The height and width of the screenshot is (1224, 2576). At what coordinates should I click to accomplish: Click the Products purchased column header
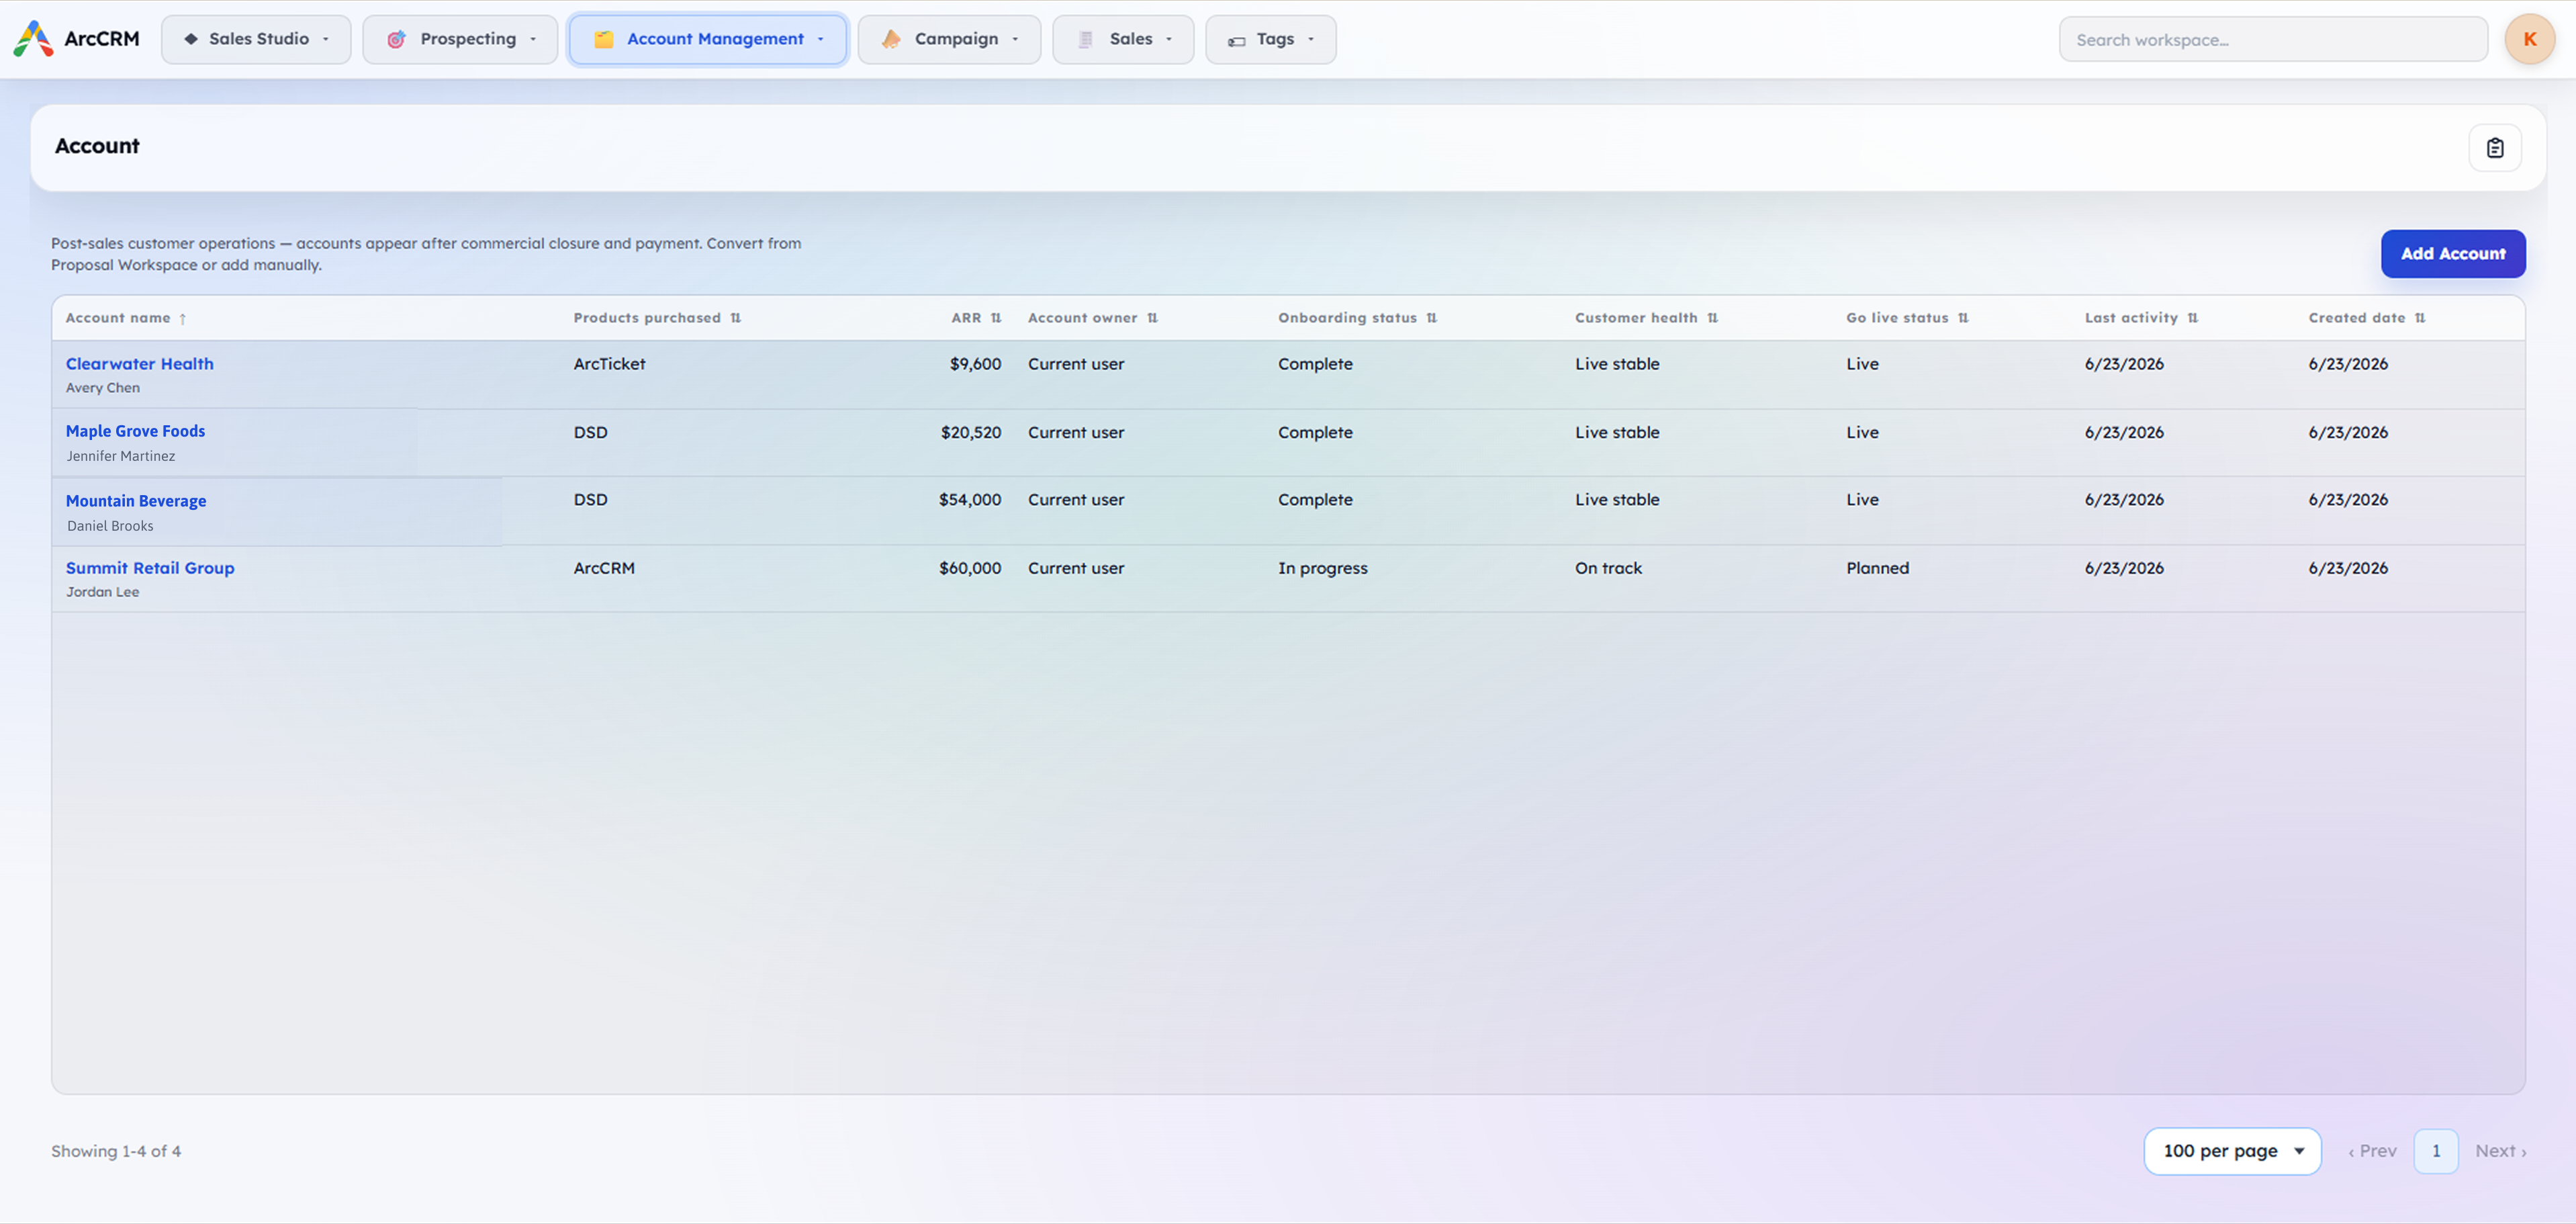coord(647,318)
